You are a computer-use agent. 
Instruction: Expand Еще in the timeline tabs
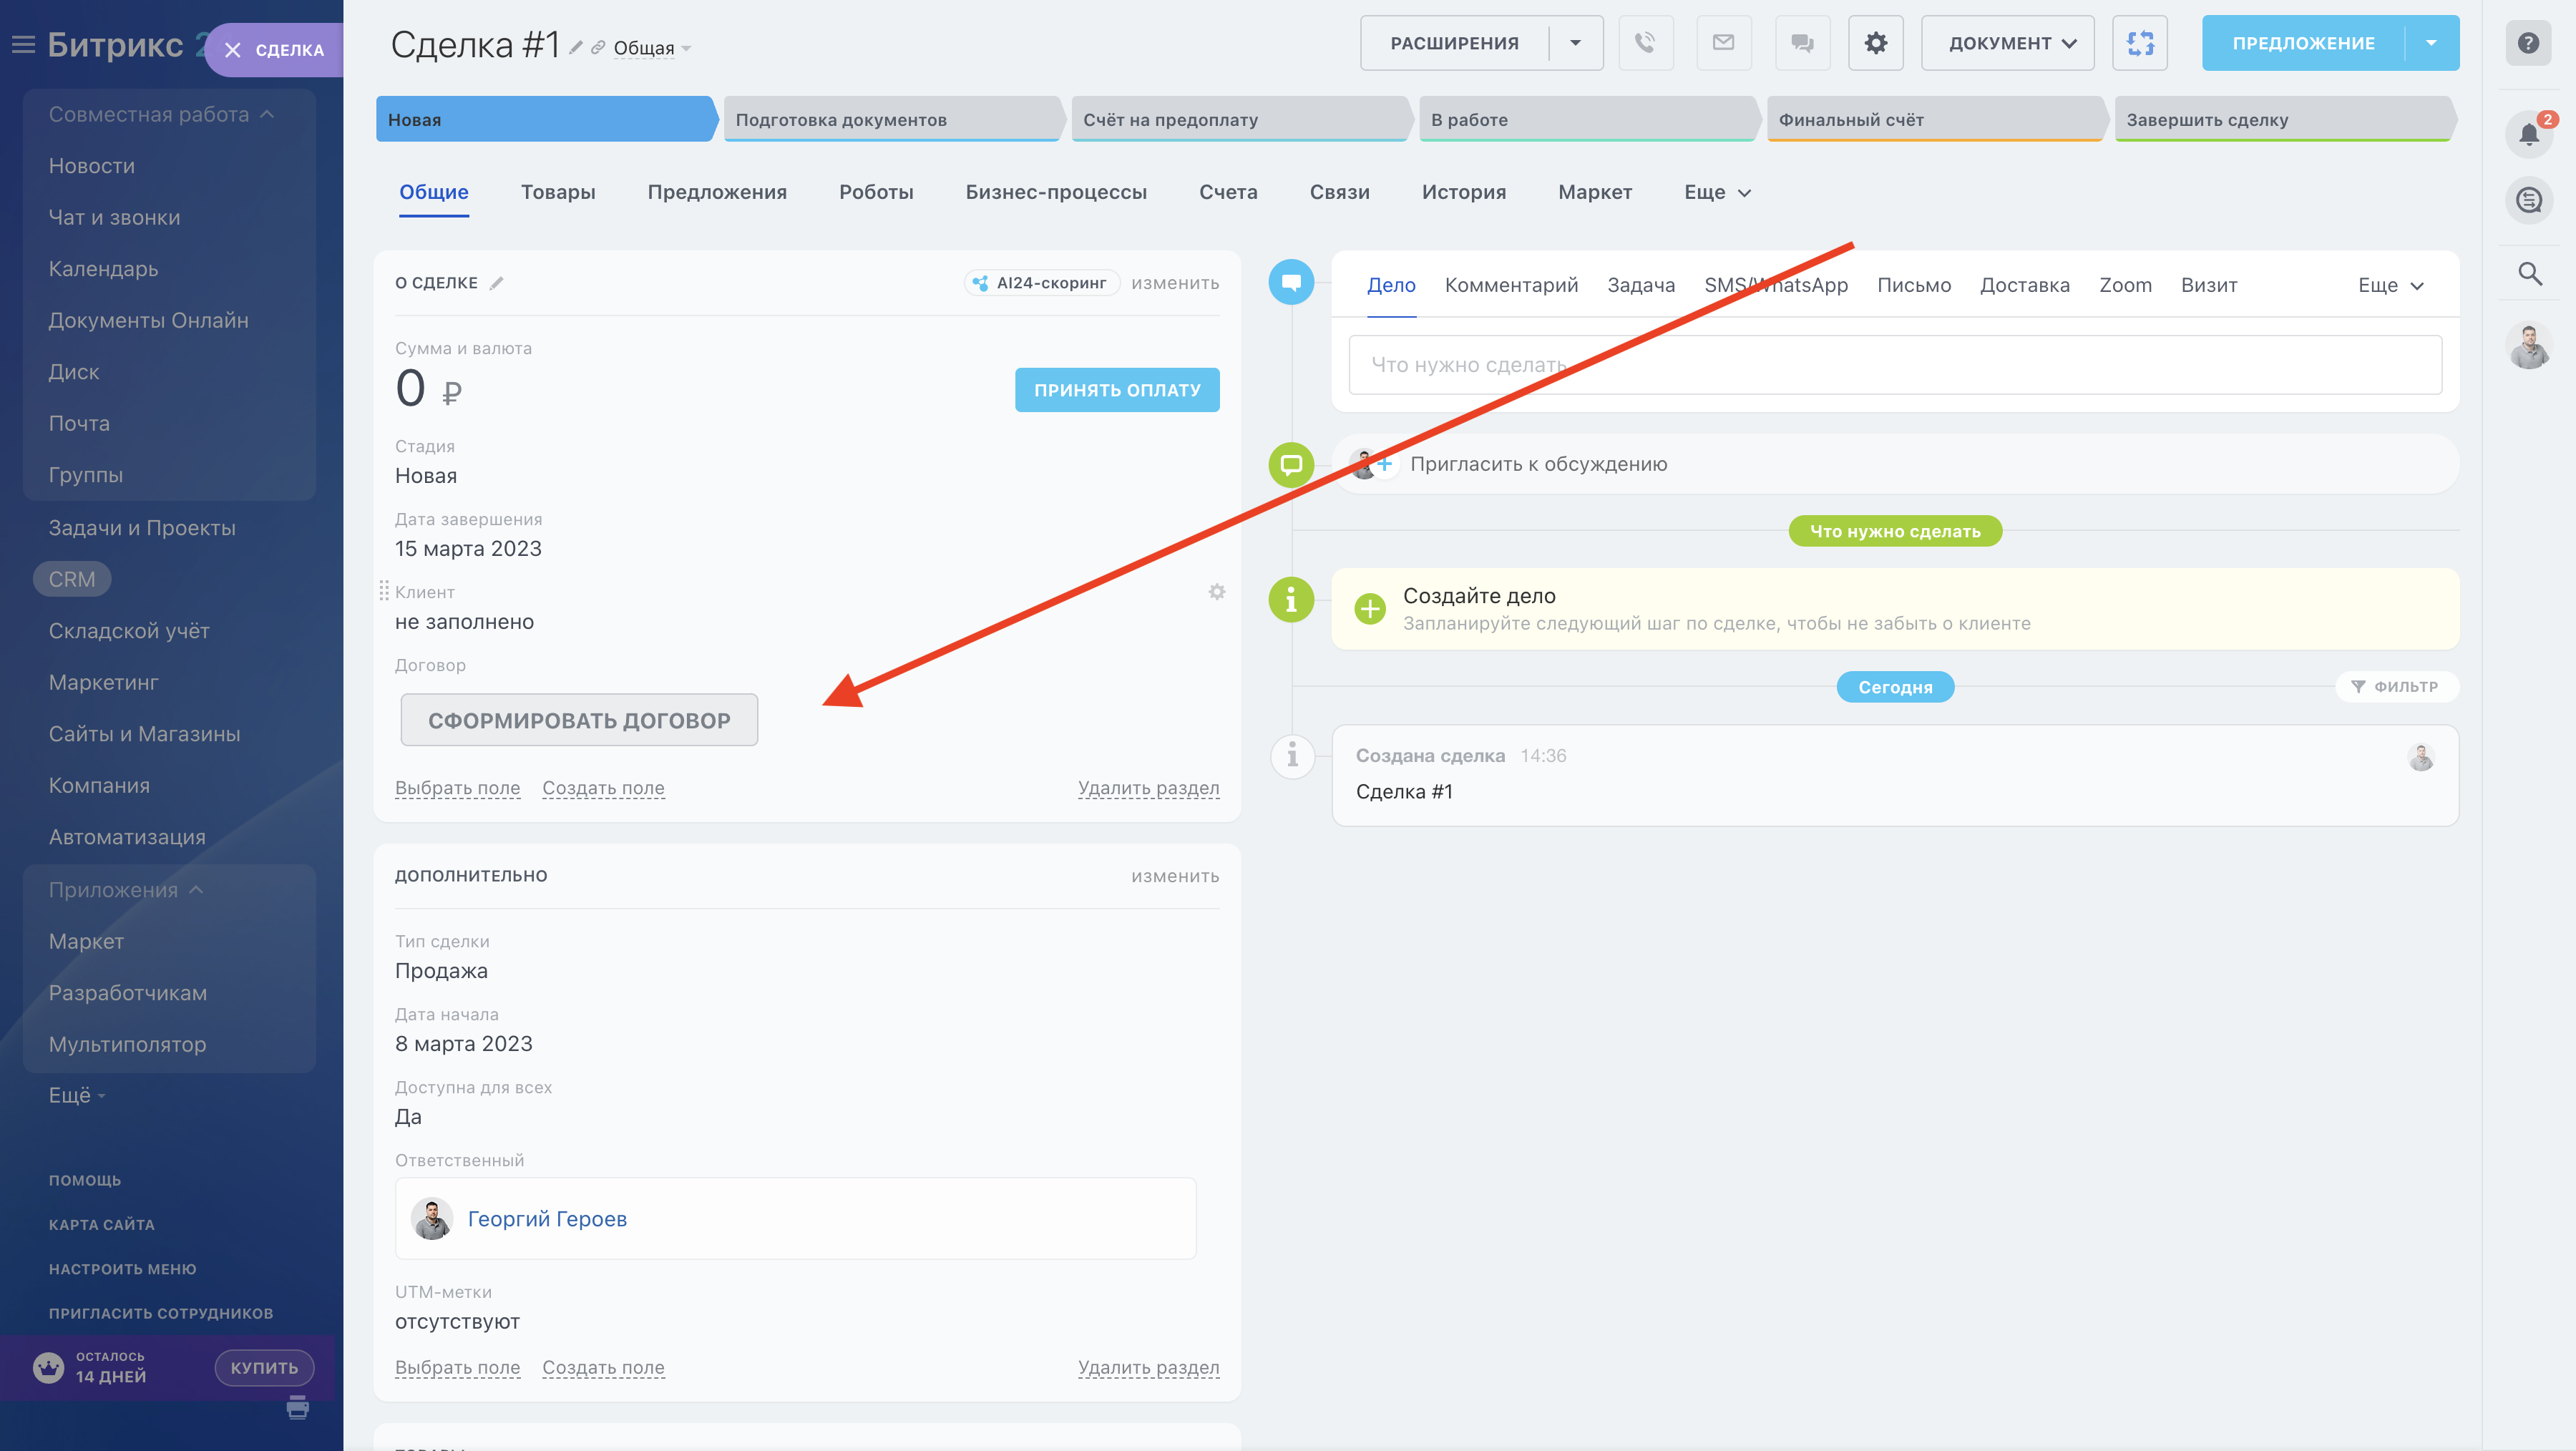tap(2390, 285)
